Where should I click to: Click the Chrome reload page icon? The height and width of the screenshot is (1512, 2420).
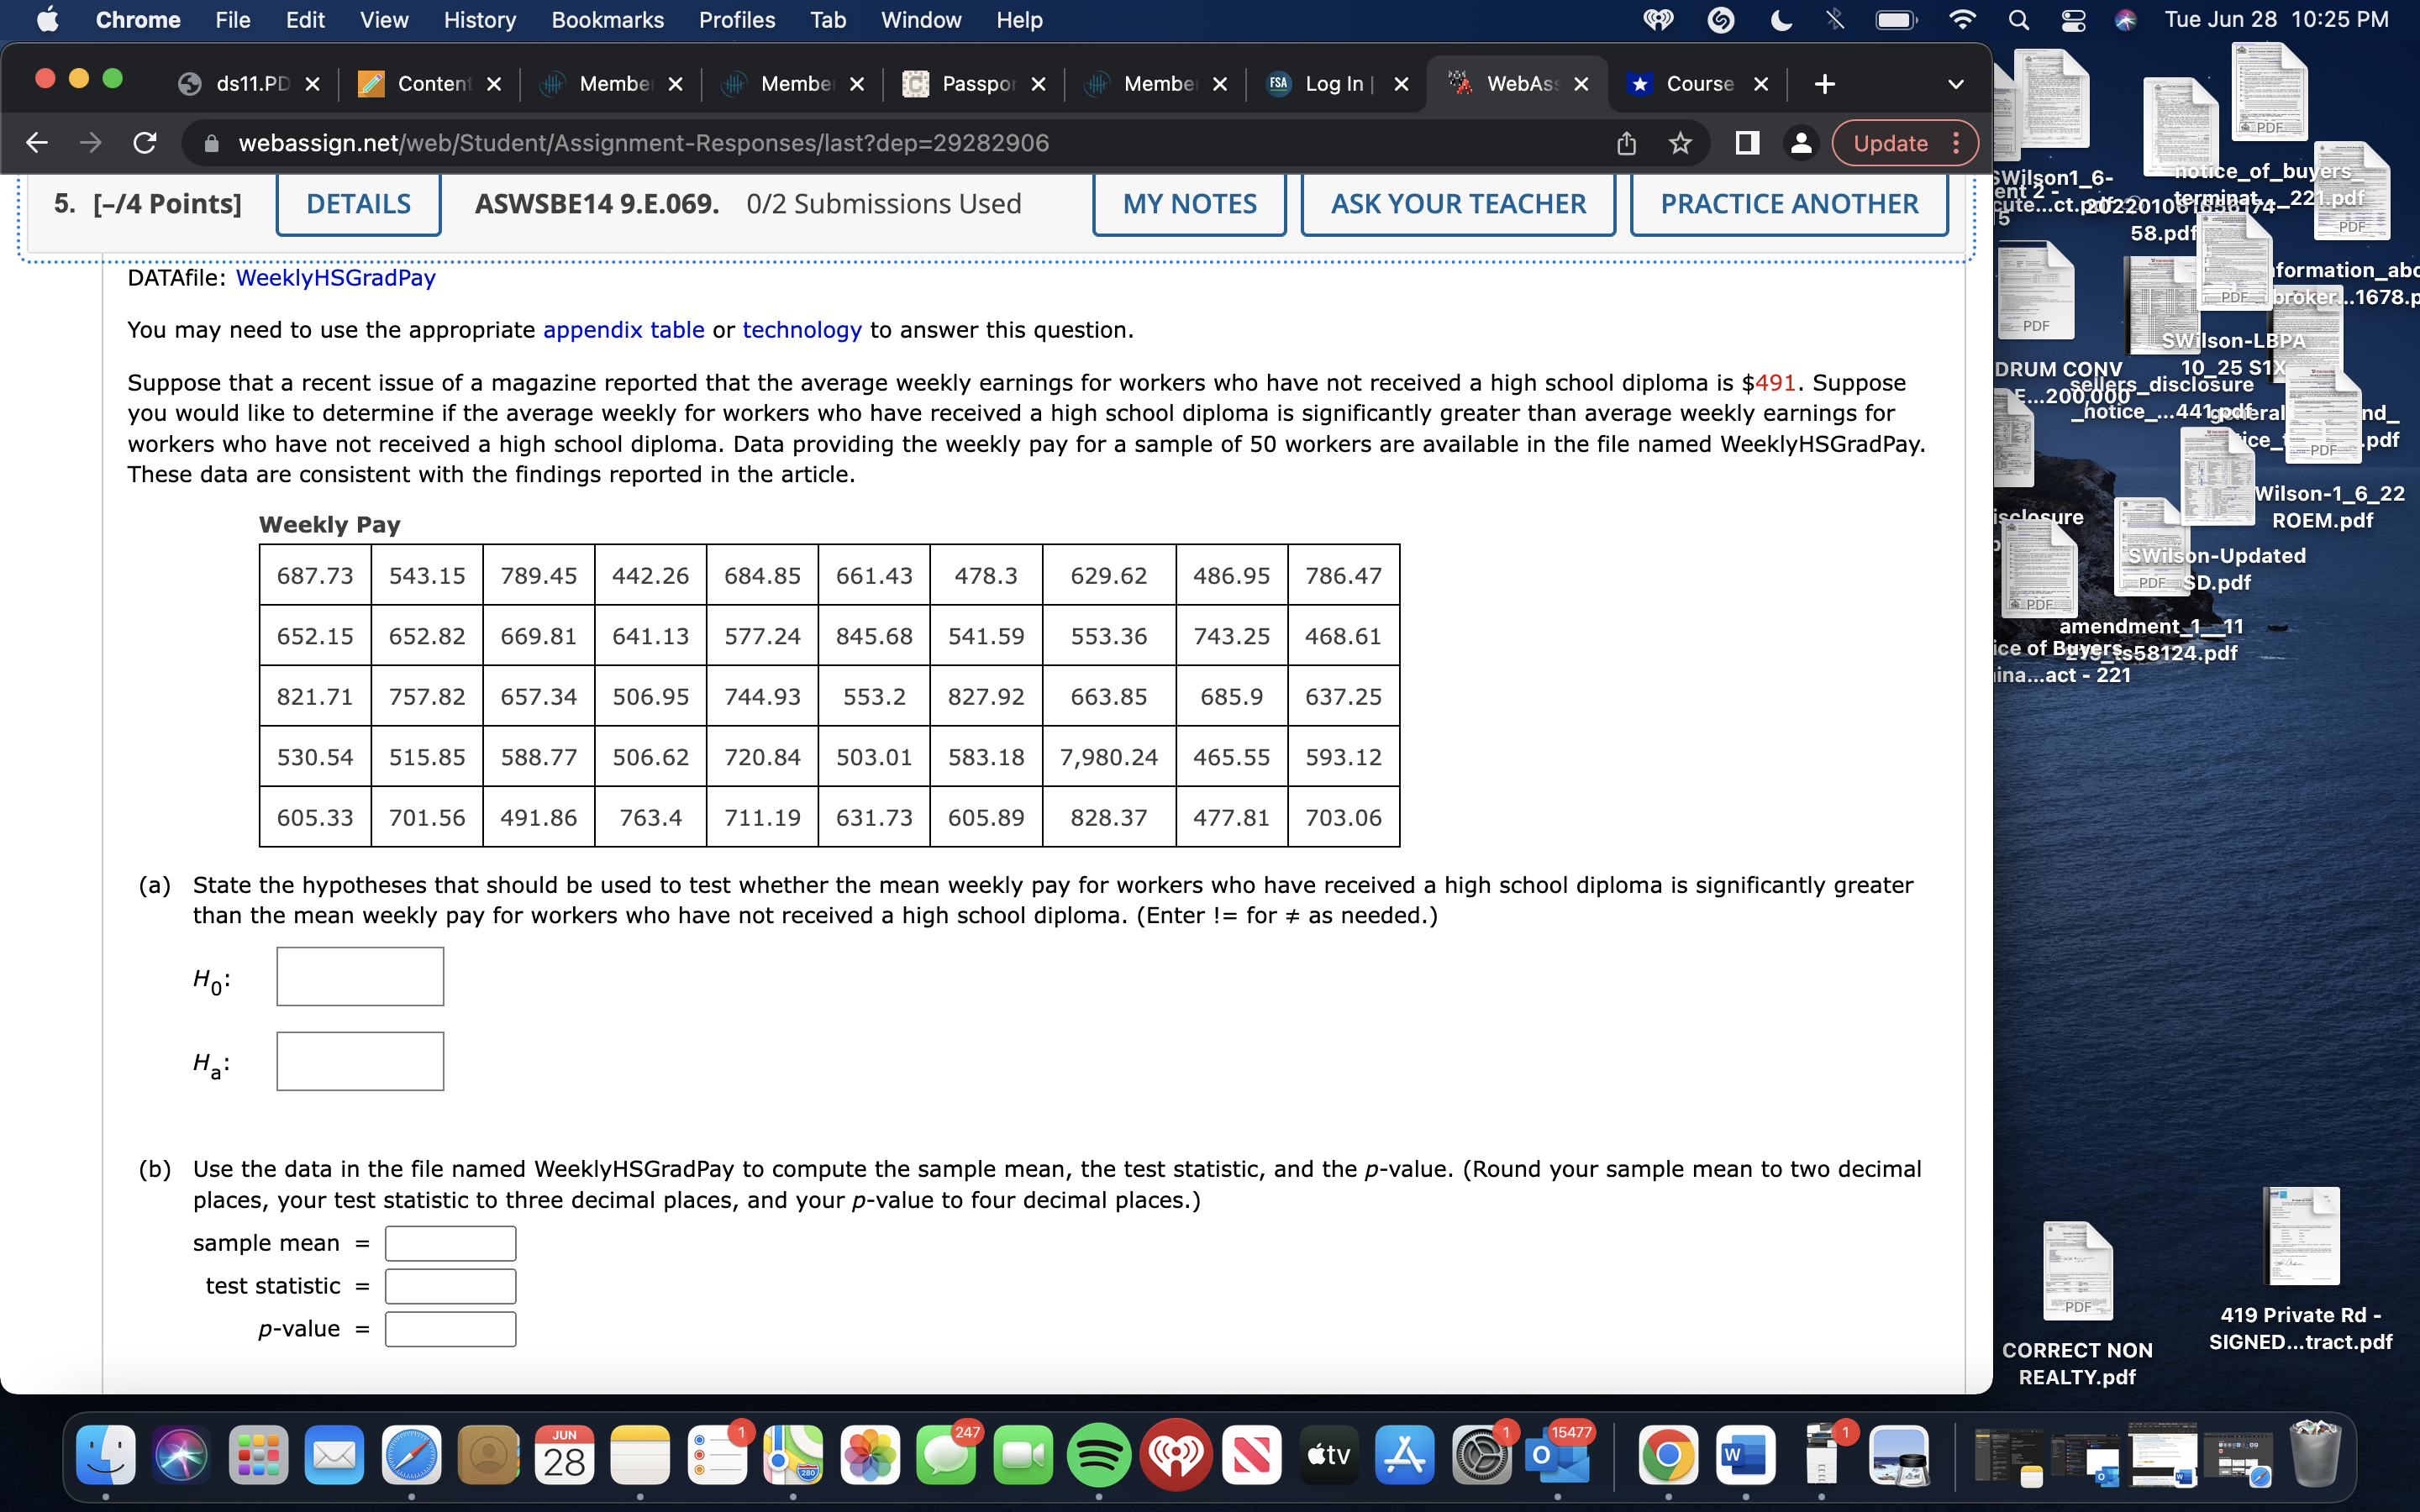click(x=145, y=143)
